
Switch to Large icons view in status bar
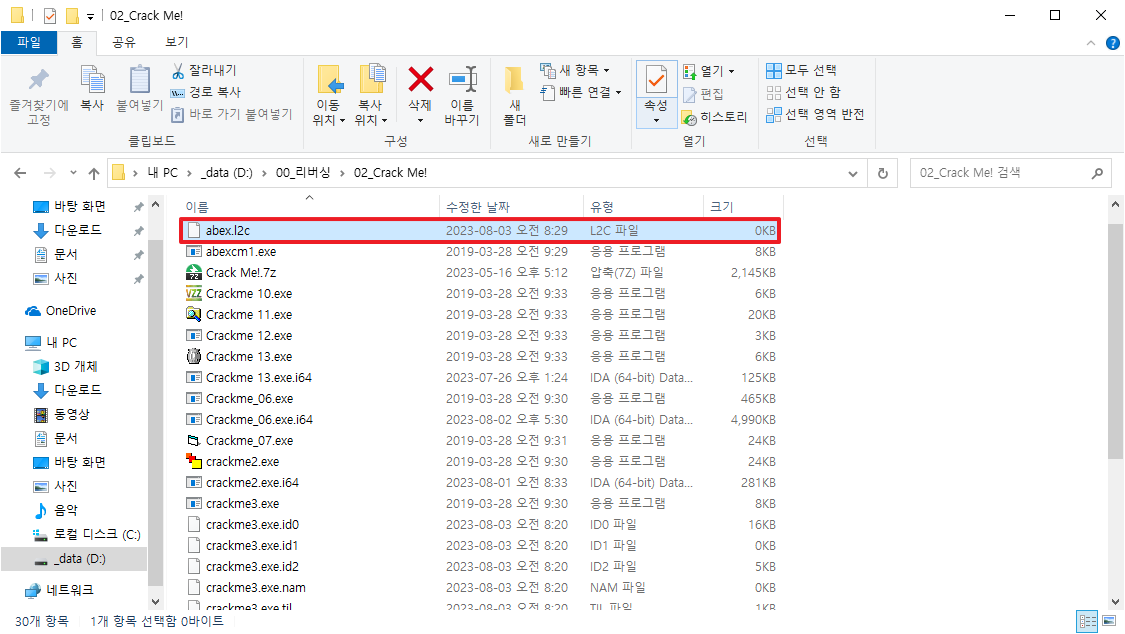point(1111,621)
